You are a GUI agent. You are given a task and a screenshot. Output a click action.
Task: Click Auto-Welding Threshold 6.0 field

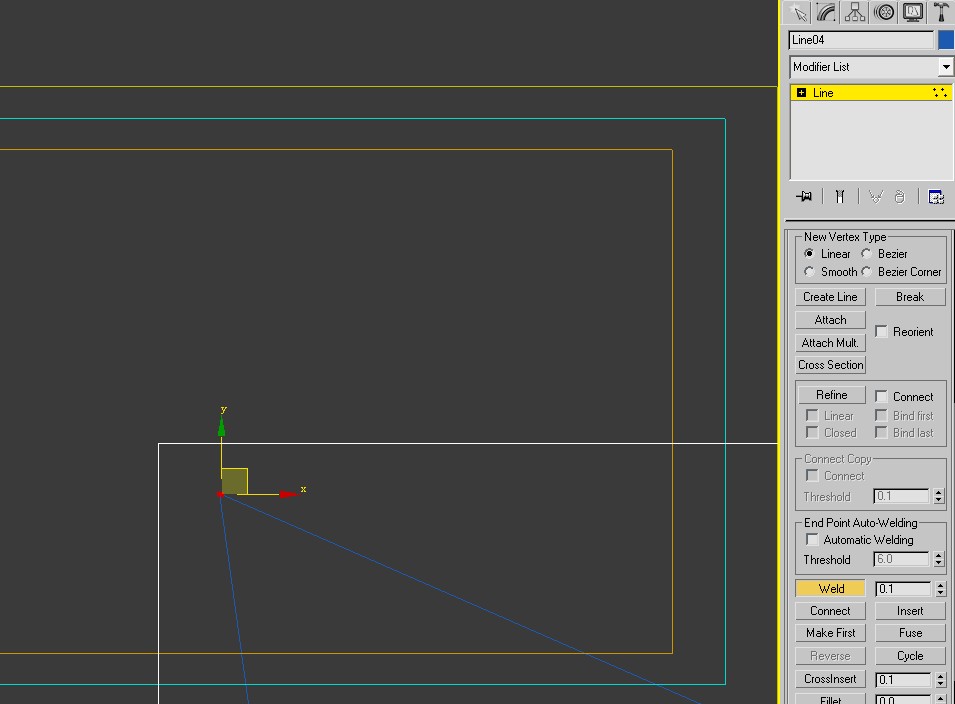point(901,559)
